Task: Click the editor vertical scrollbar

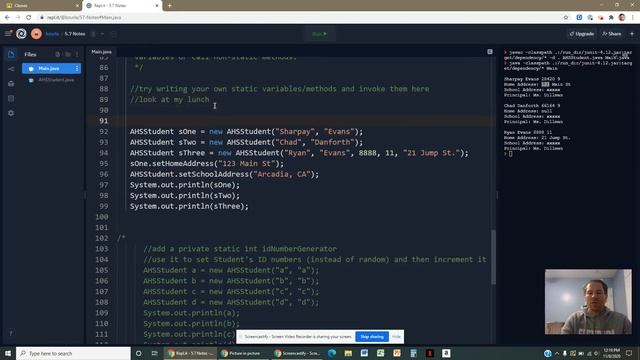Action: (493, 257)
